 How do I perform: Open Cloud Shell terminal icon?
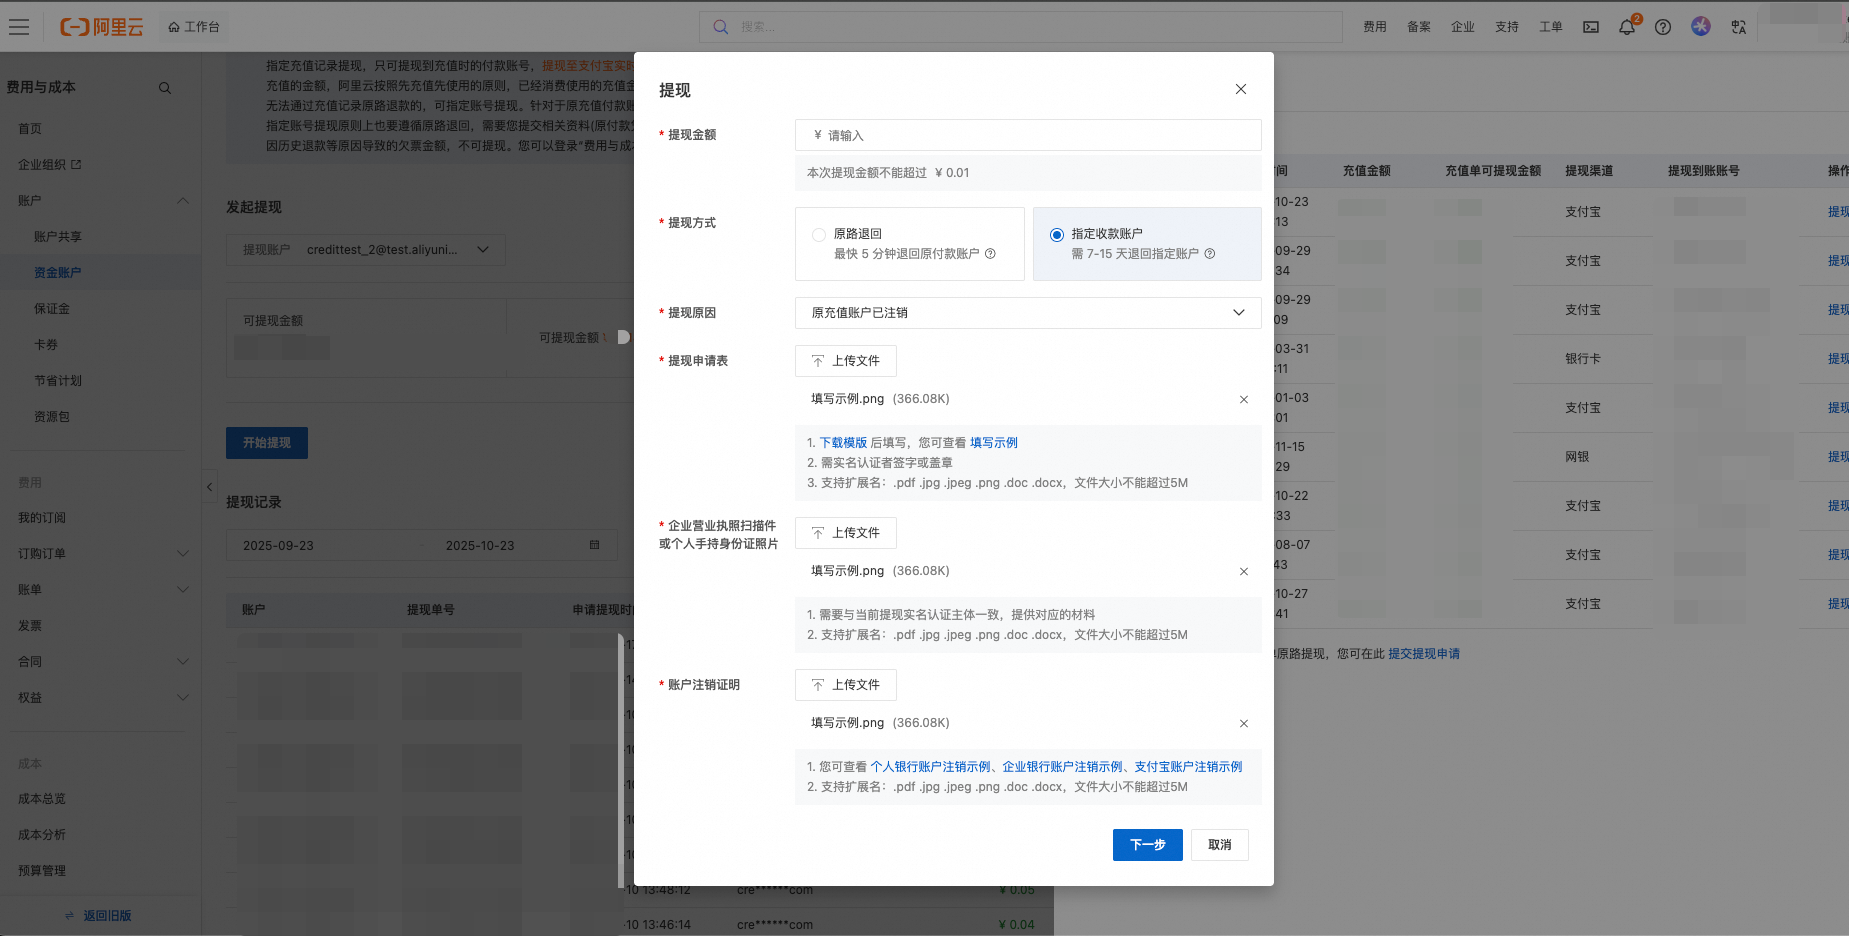point(1591,27)
